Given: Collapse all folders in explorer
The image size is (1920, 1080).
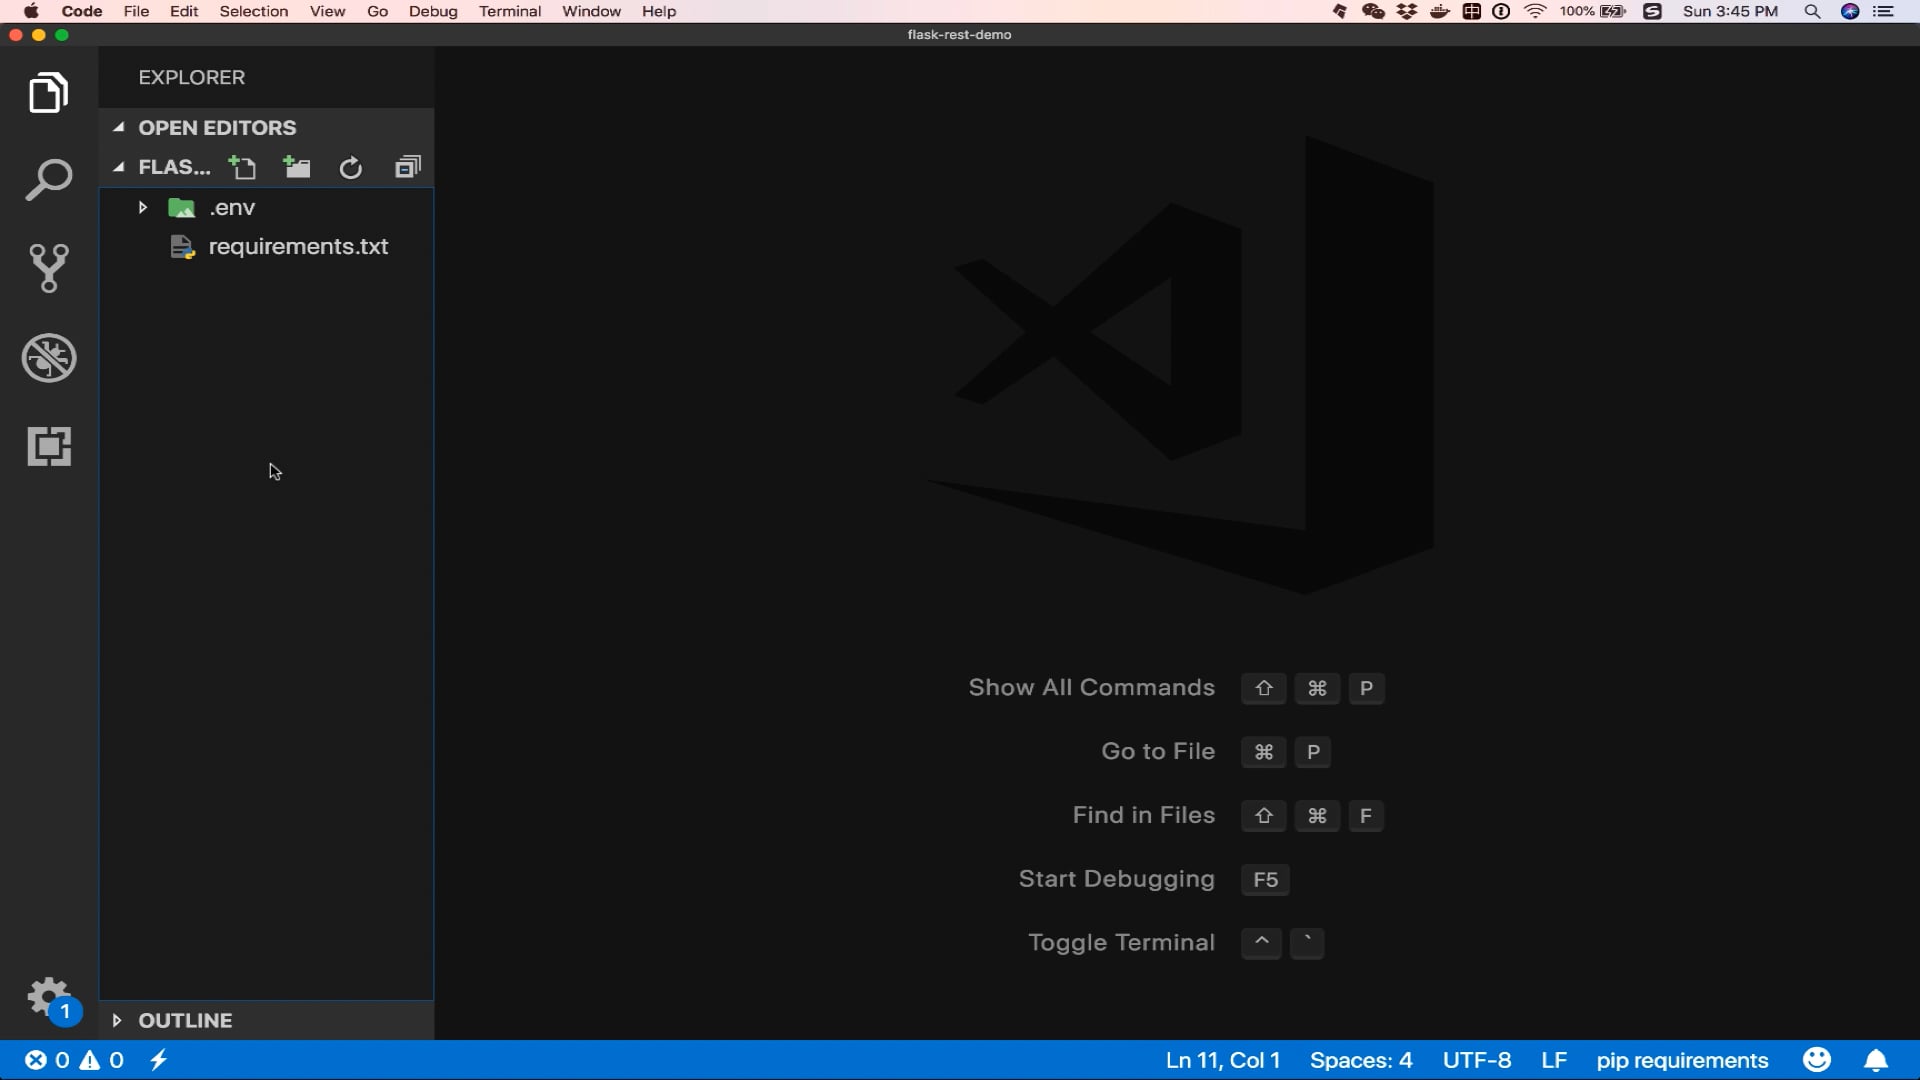Looking at the screenshot, I should coord(407,168).
